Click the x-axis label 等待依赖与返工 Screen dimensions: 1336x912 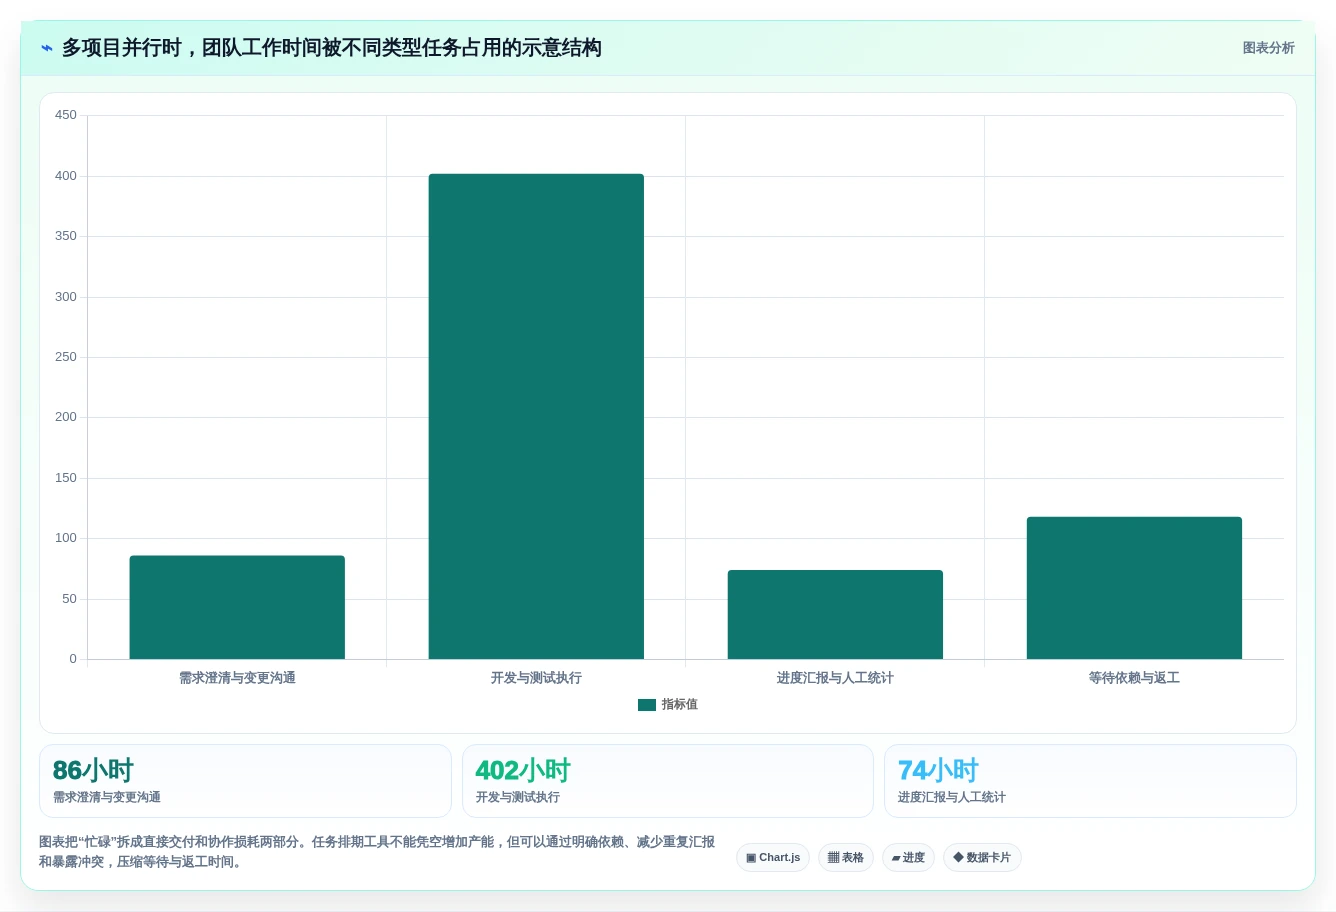pyautogui.click(x=1134, y=678)
